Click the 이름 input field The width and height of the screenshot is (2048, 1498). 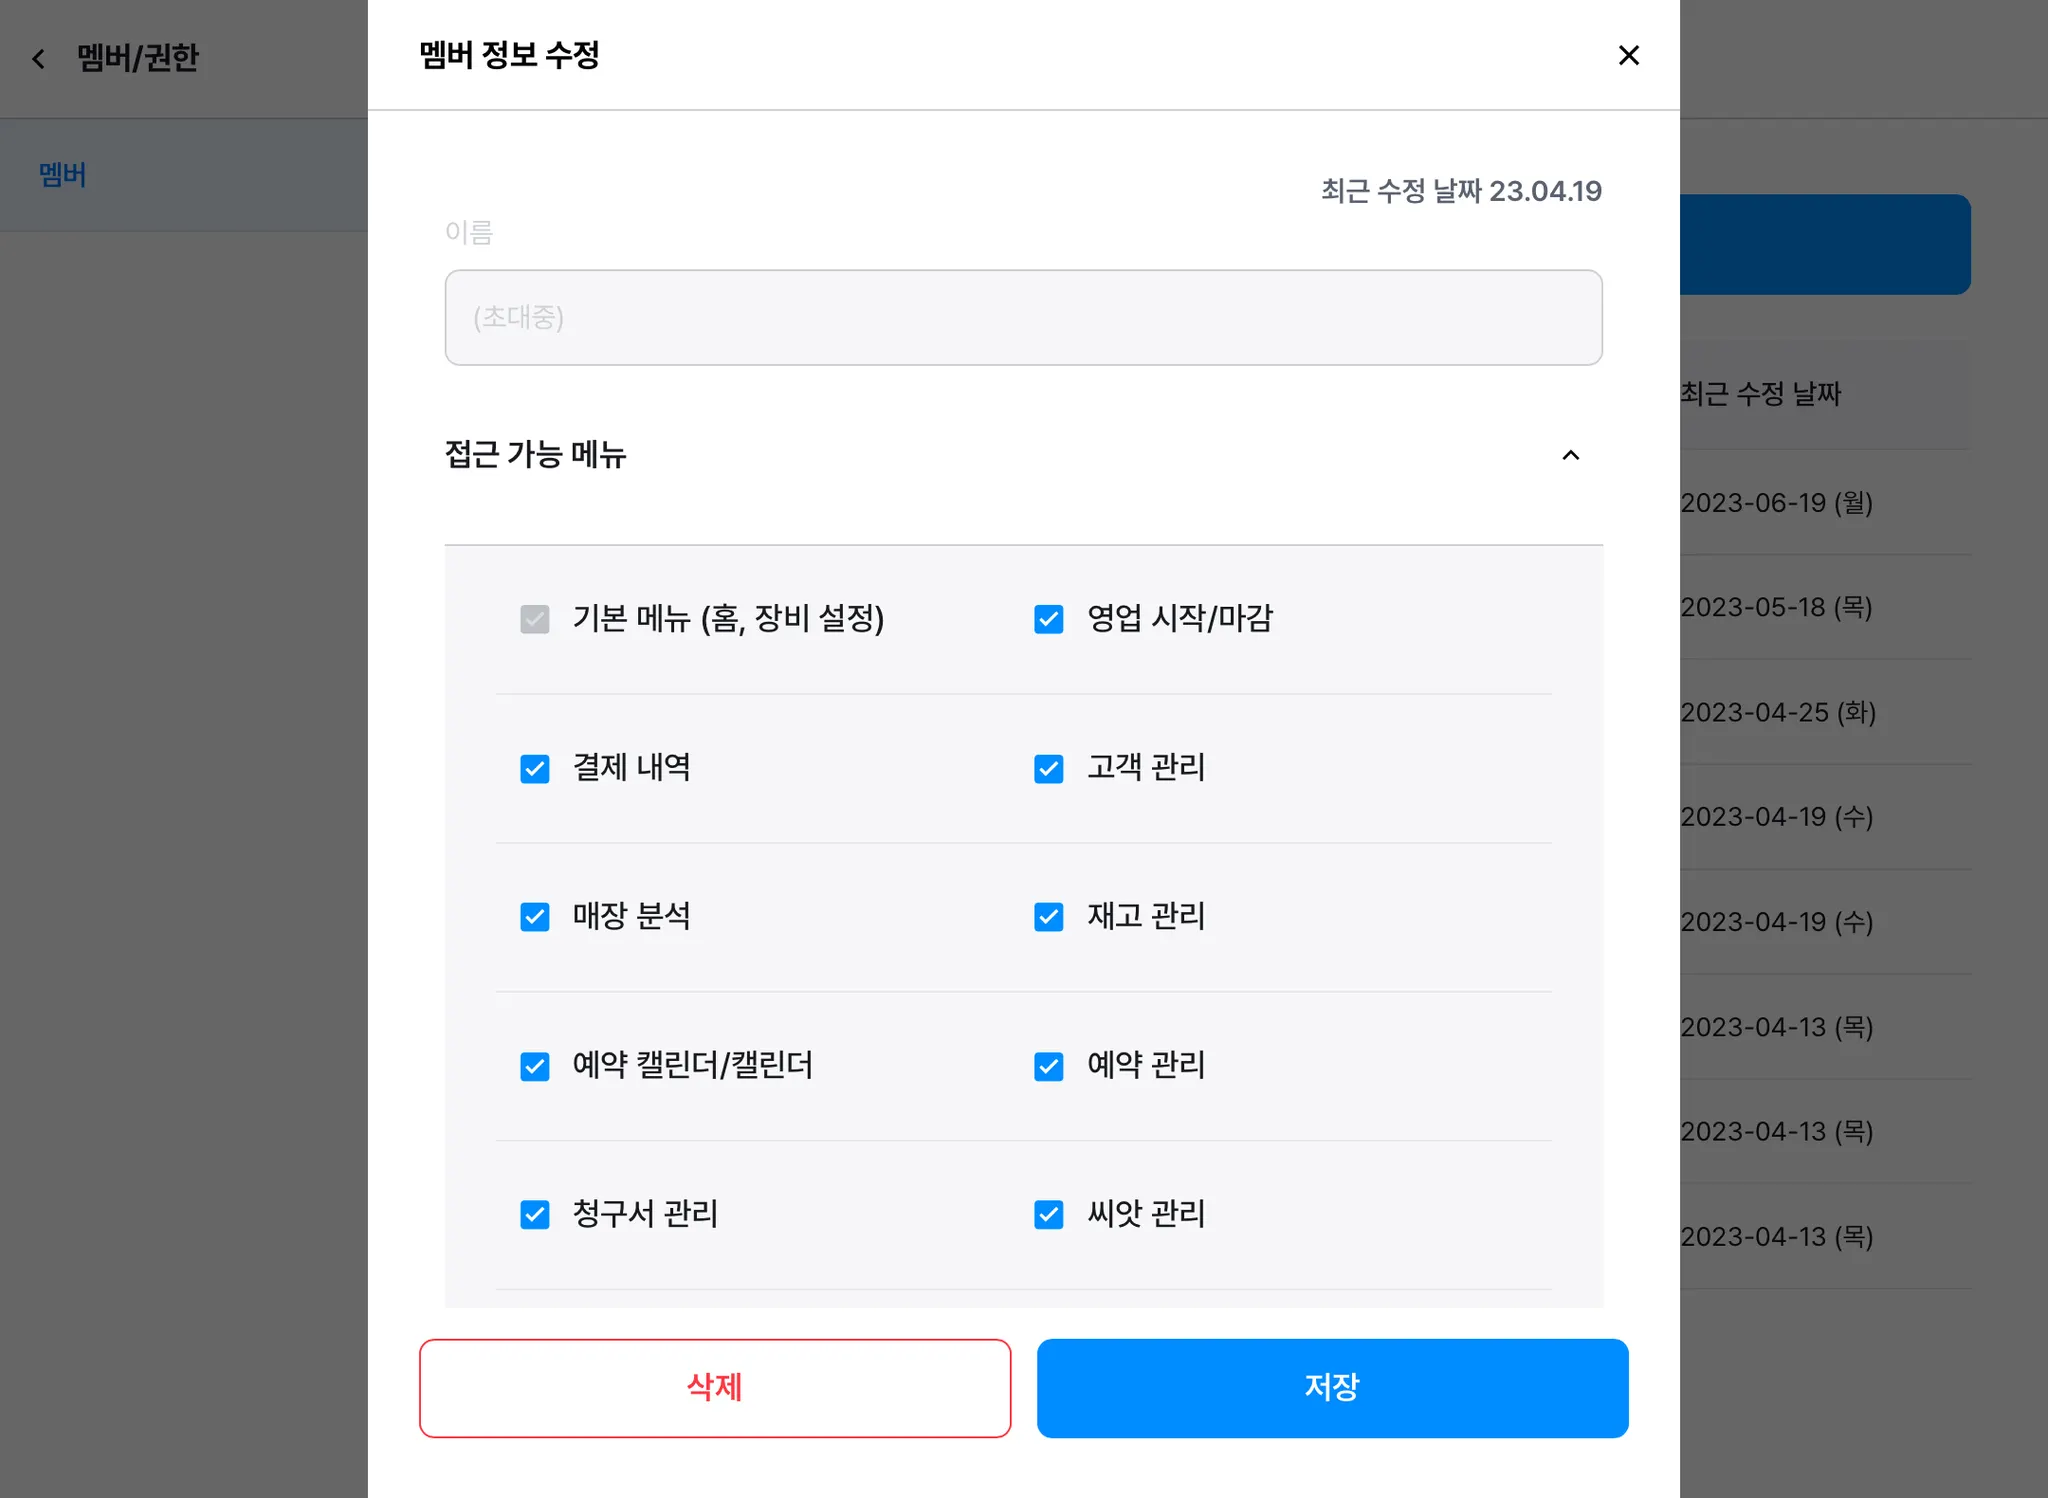(1023, 317)
